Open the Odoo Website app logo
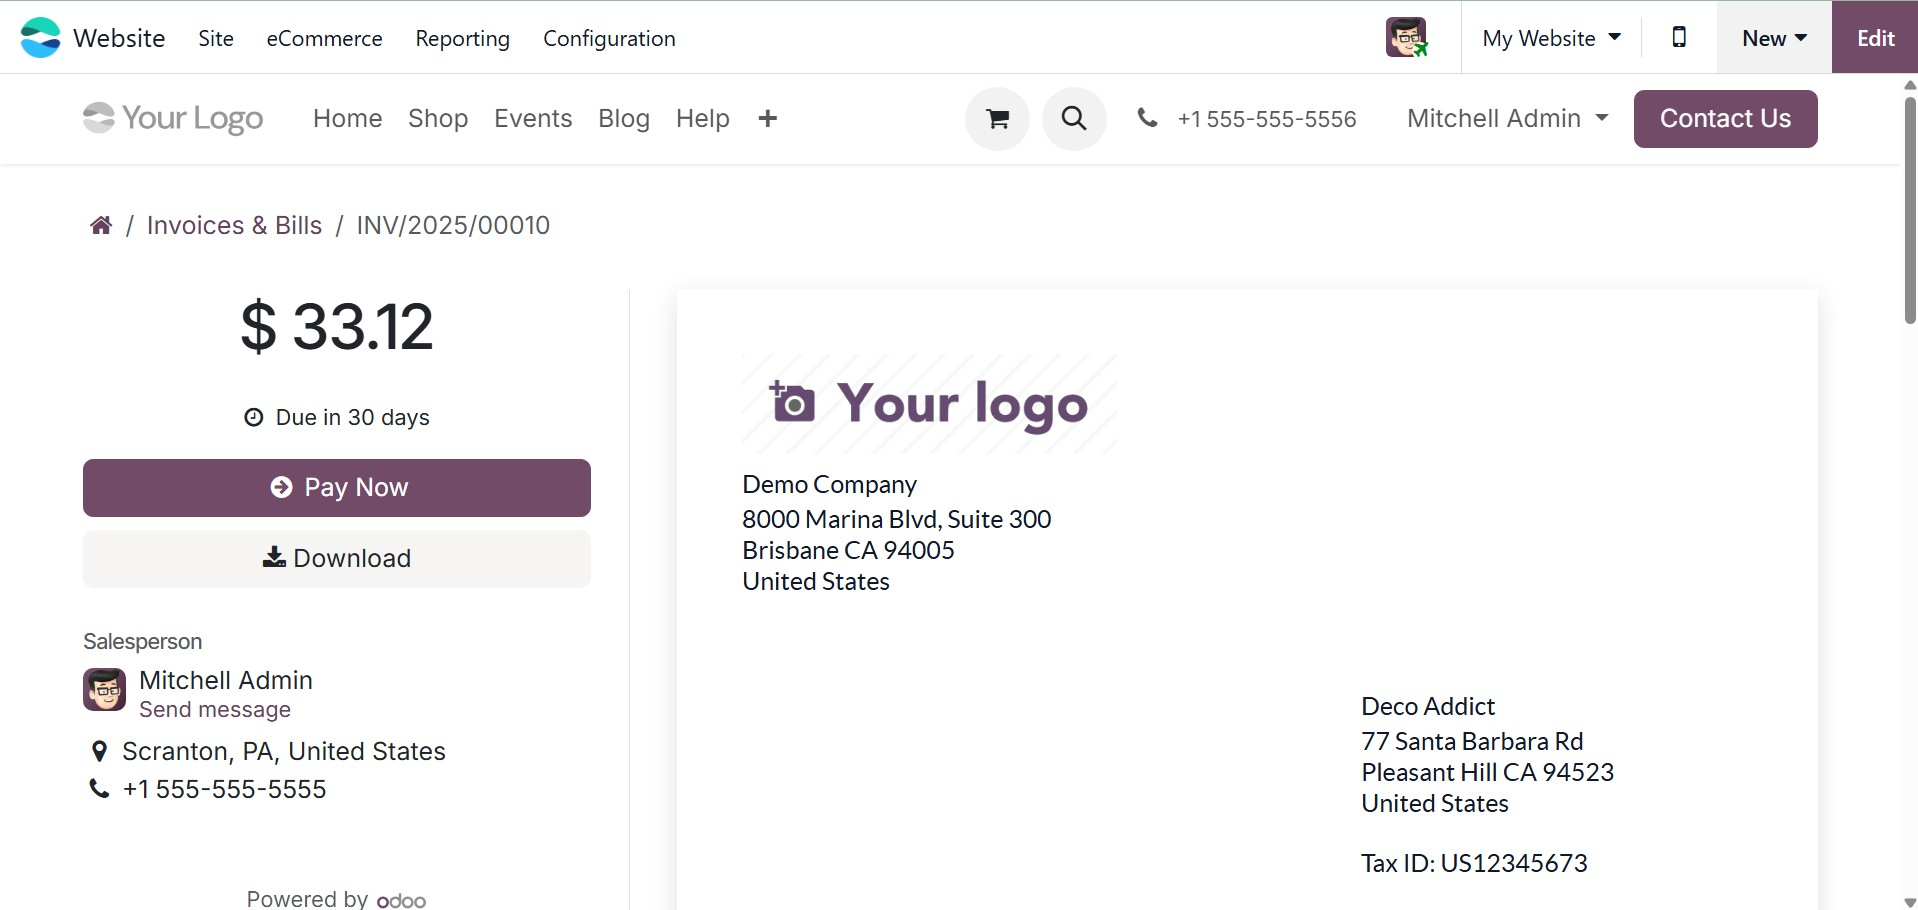 [41, 38]
